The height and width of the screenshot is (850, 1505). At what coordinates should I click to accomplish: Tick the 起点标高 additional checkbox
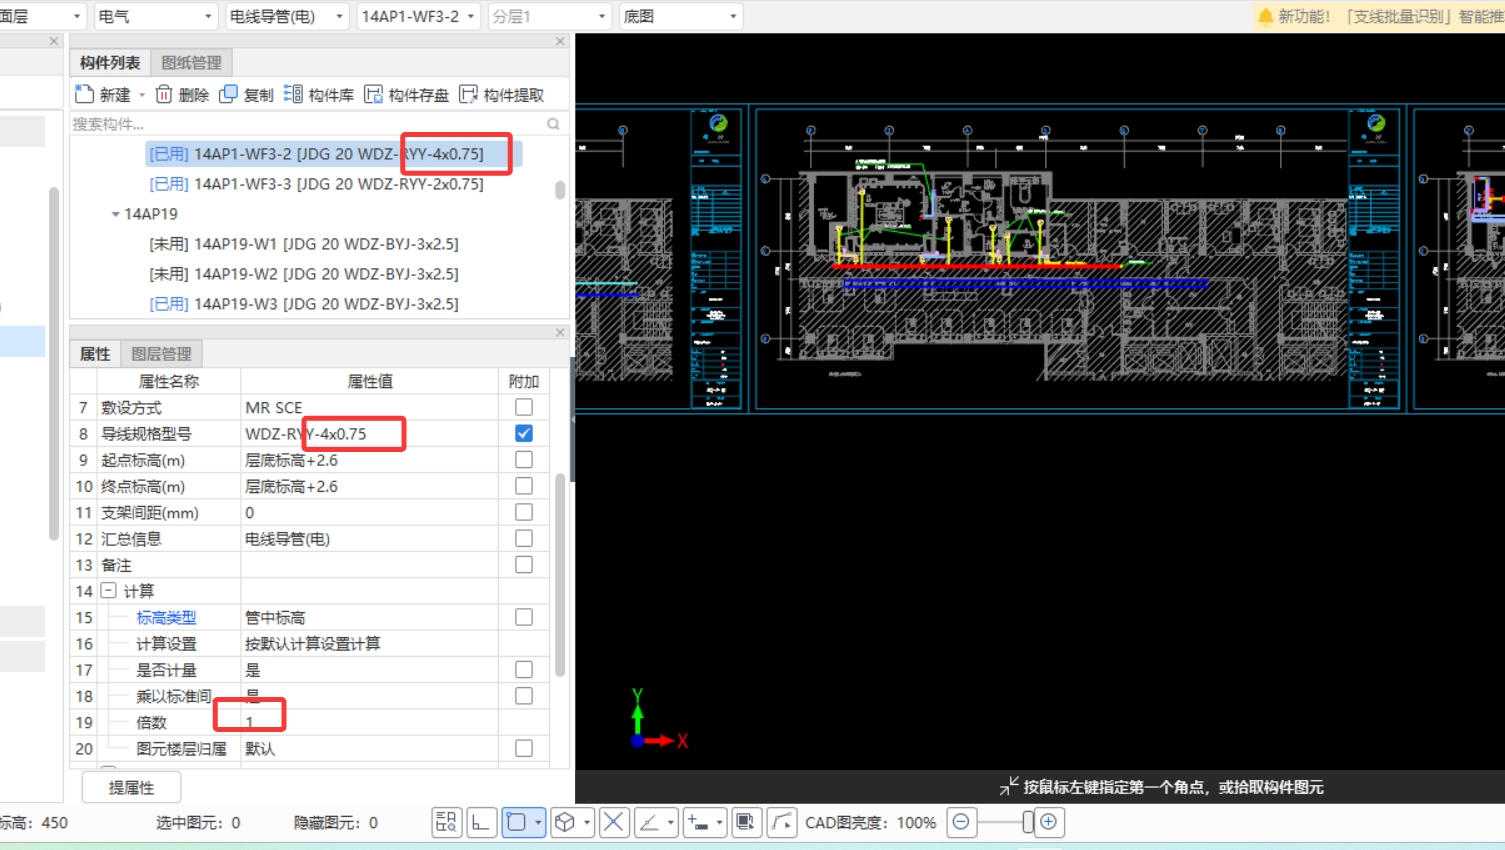pyautogui.click(x=524, y=460)
